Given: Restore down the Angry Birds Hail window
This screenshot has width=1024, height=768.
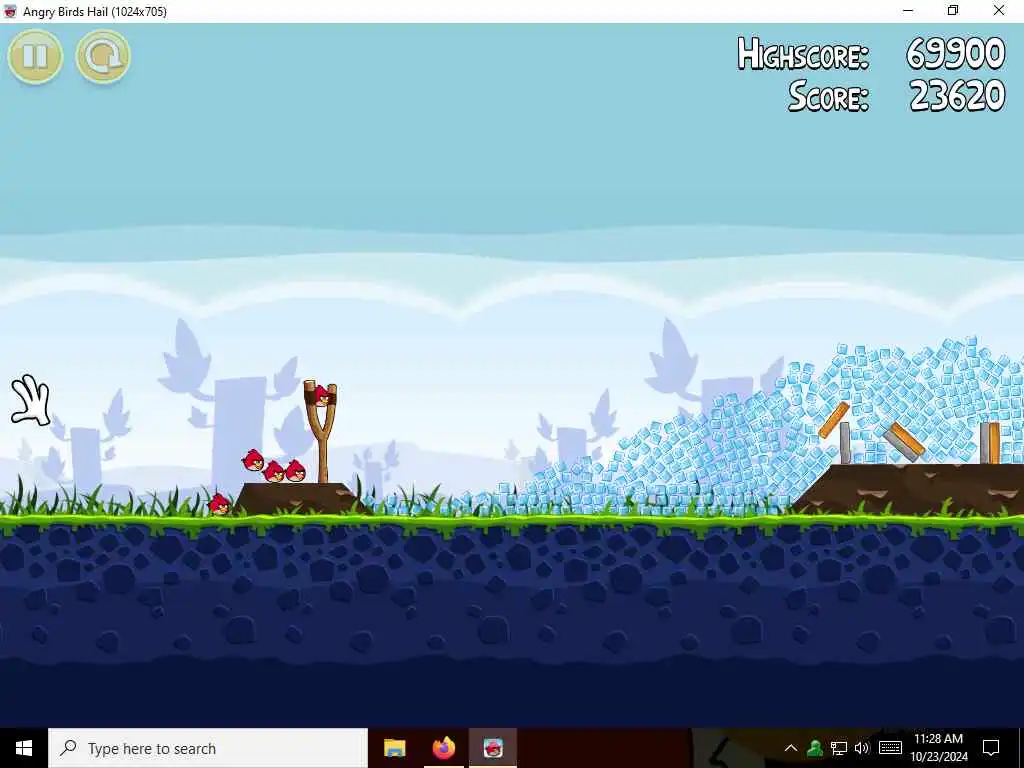Looking at the screenshot, I should click(953, 11).
